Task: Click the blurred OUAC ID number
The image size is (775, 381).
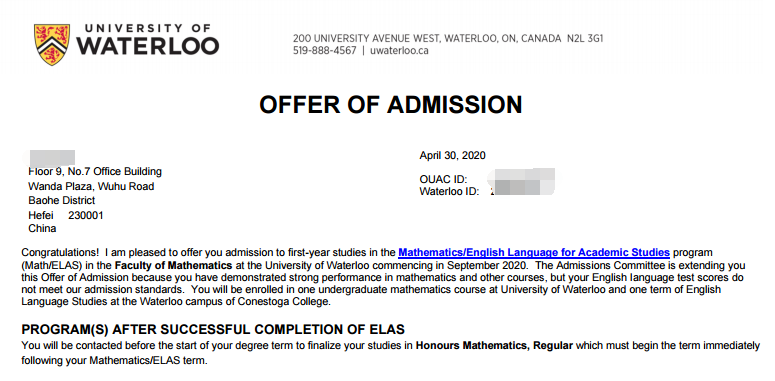Action: point(522,175)
